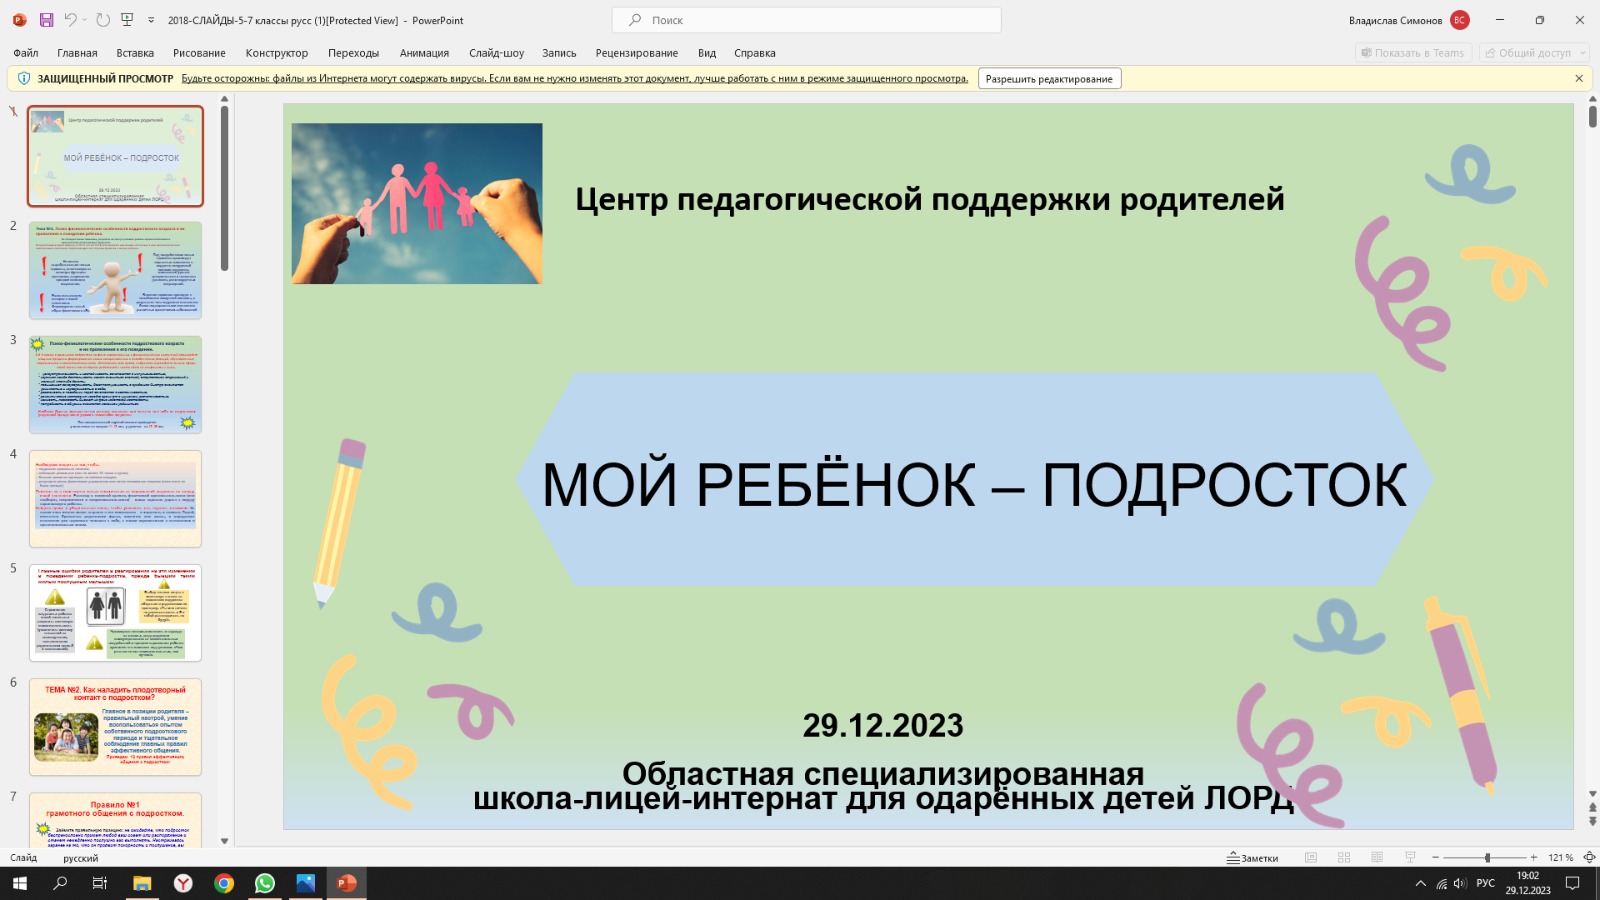Open Reading View from status bar

(x=1377, y=858)
